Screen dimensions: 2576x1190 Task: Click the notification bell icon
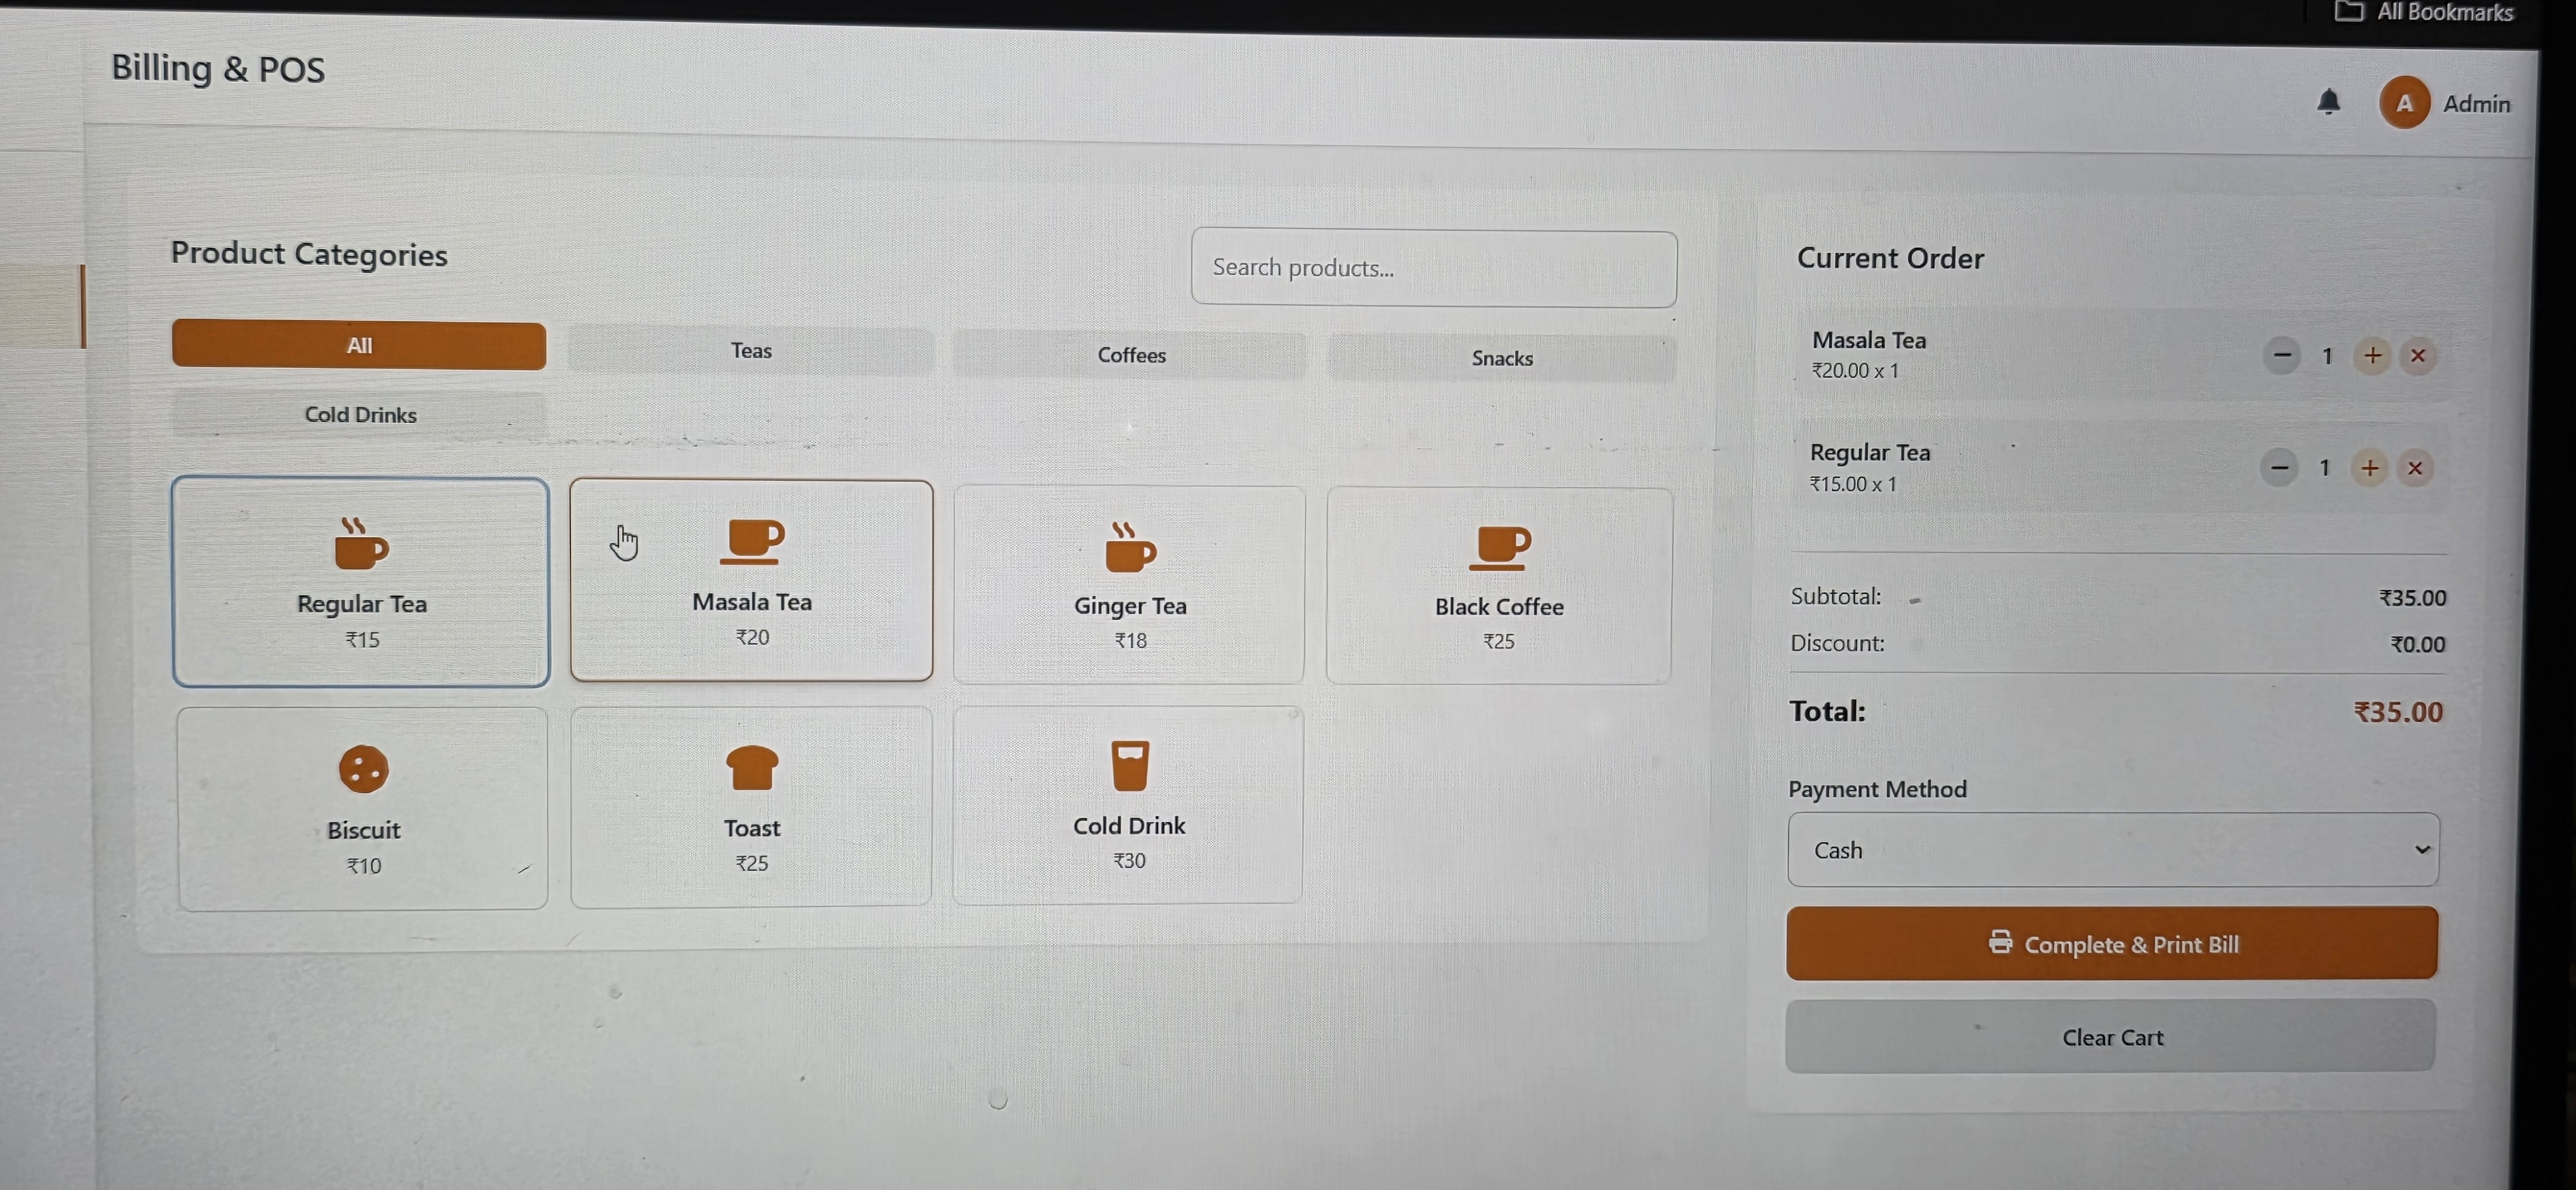click(x=2328, y=102)
